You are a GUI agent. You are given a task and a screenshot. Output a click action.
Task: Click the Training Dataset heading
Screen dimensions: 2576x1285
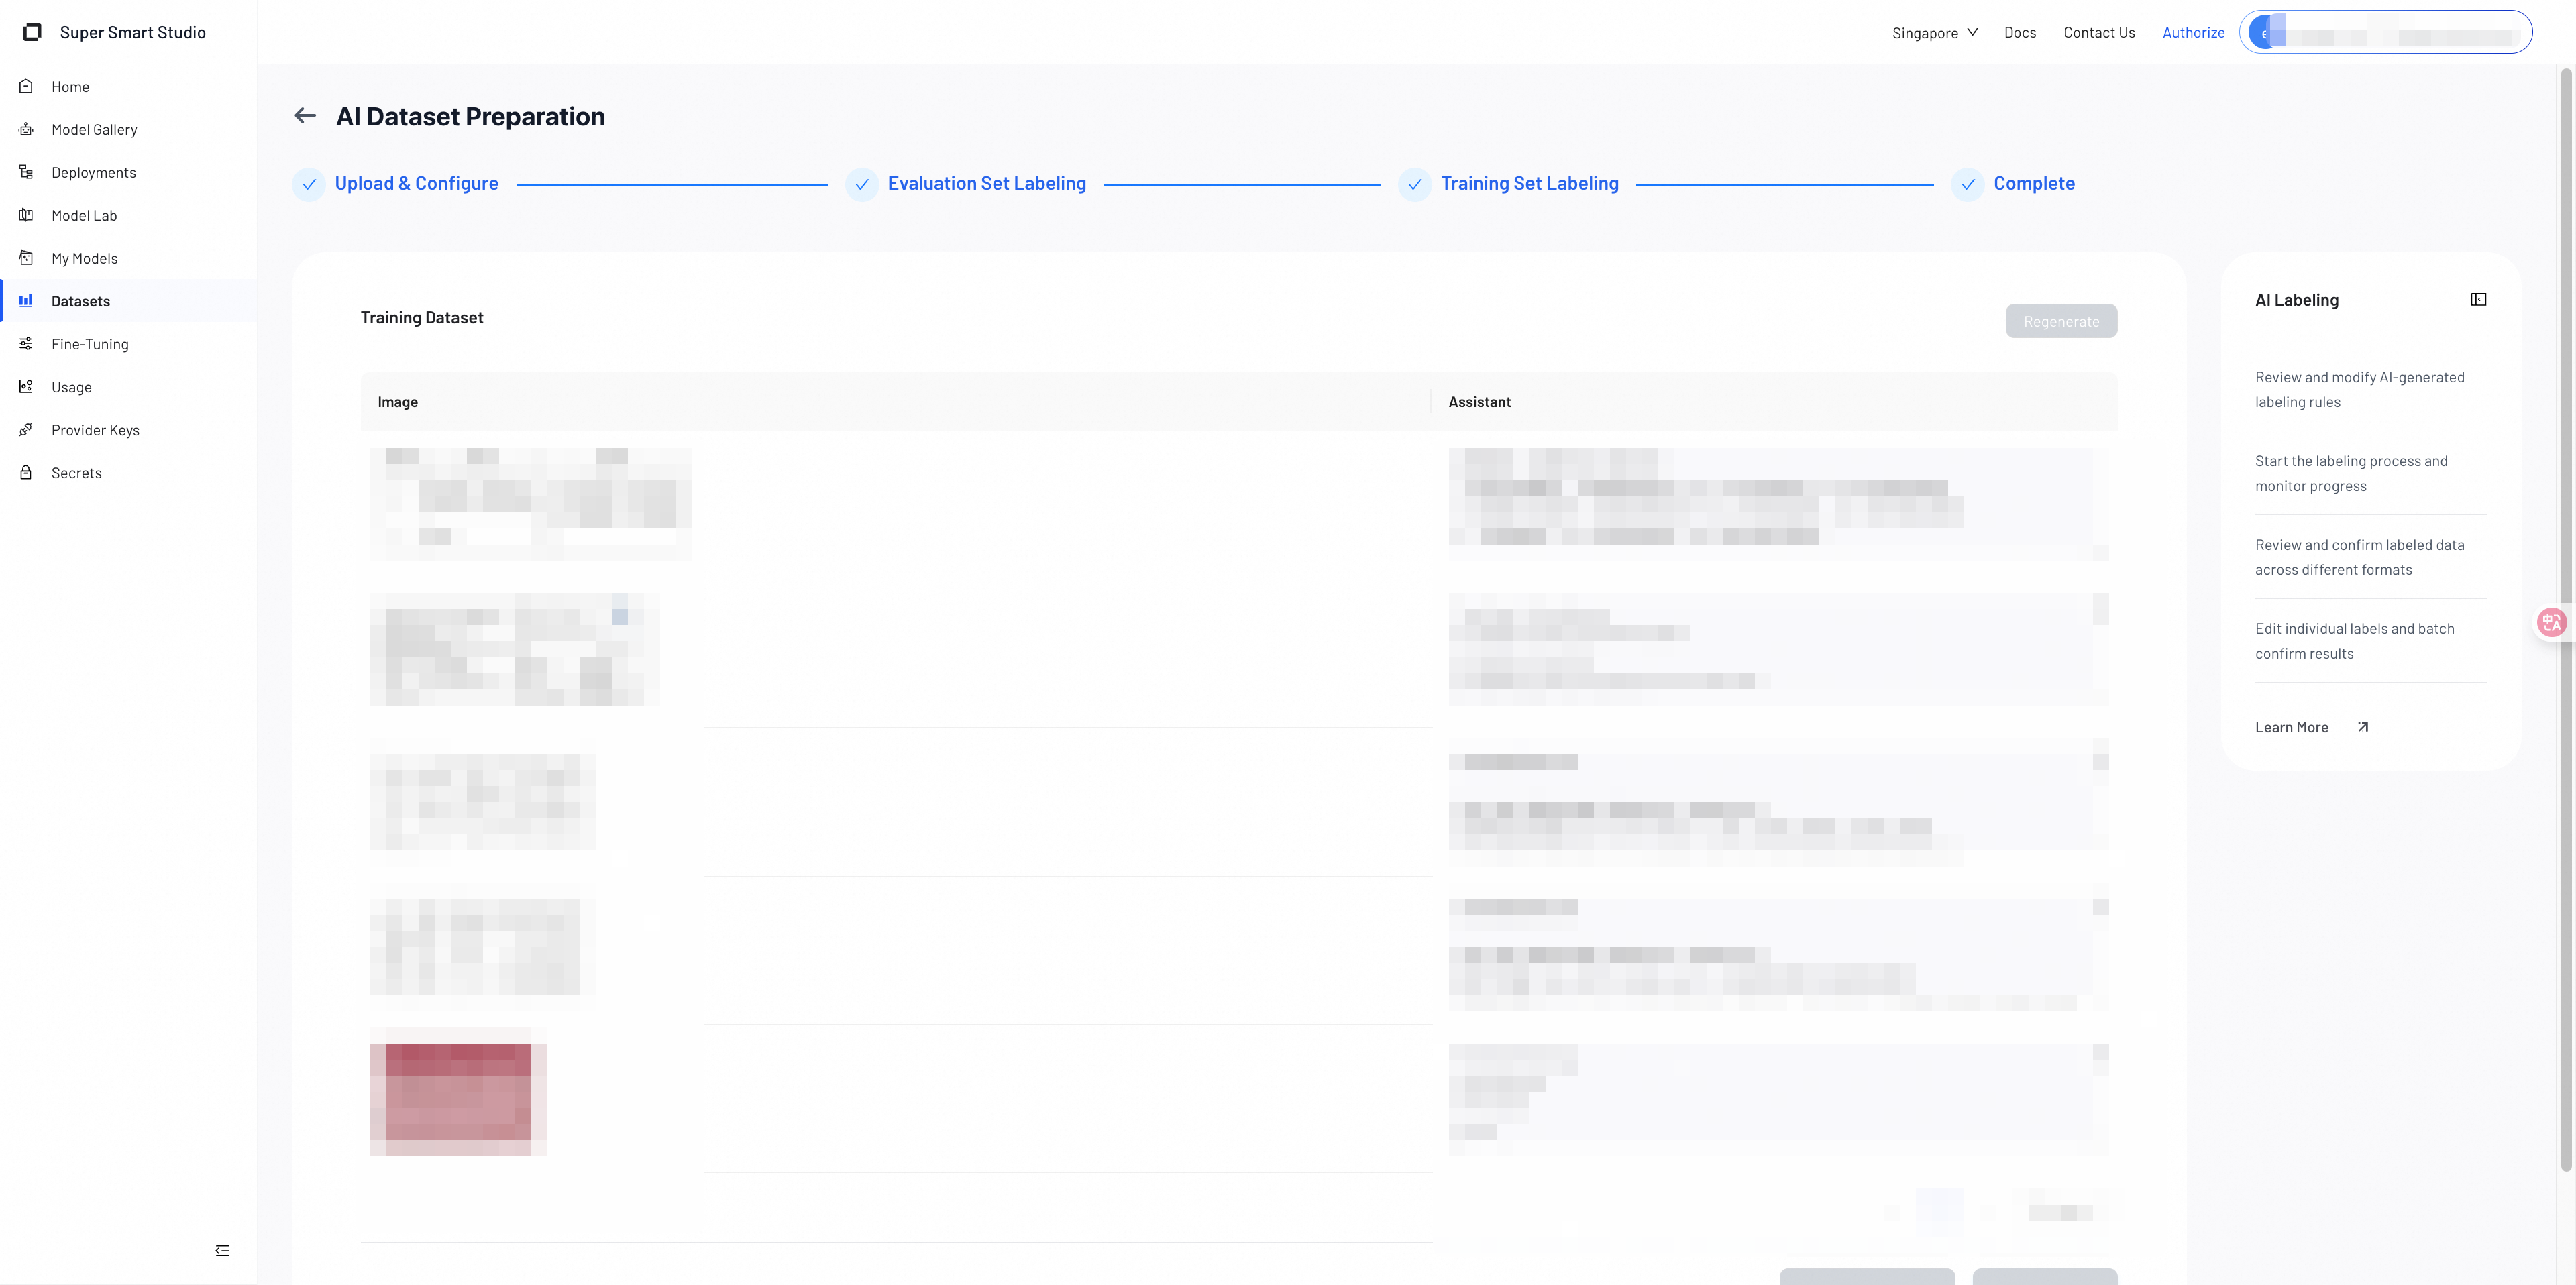point(422,317)
